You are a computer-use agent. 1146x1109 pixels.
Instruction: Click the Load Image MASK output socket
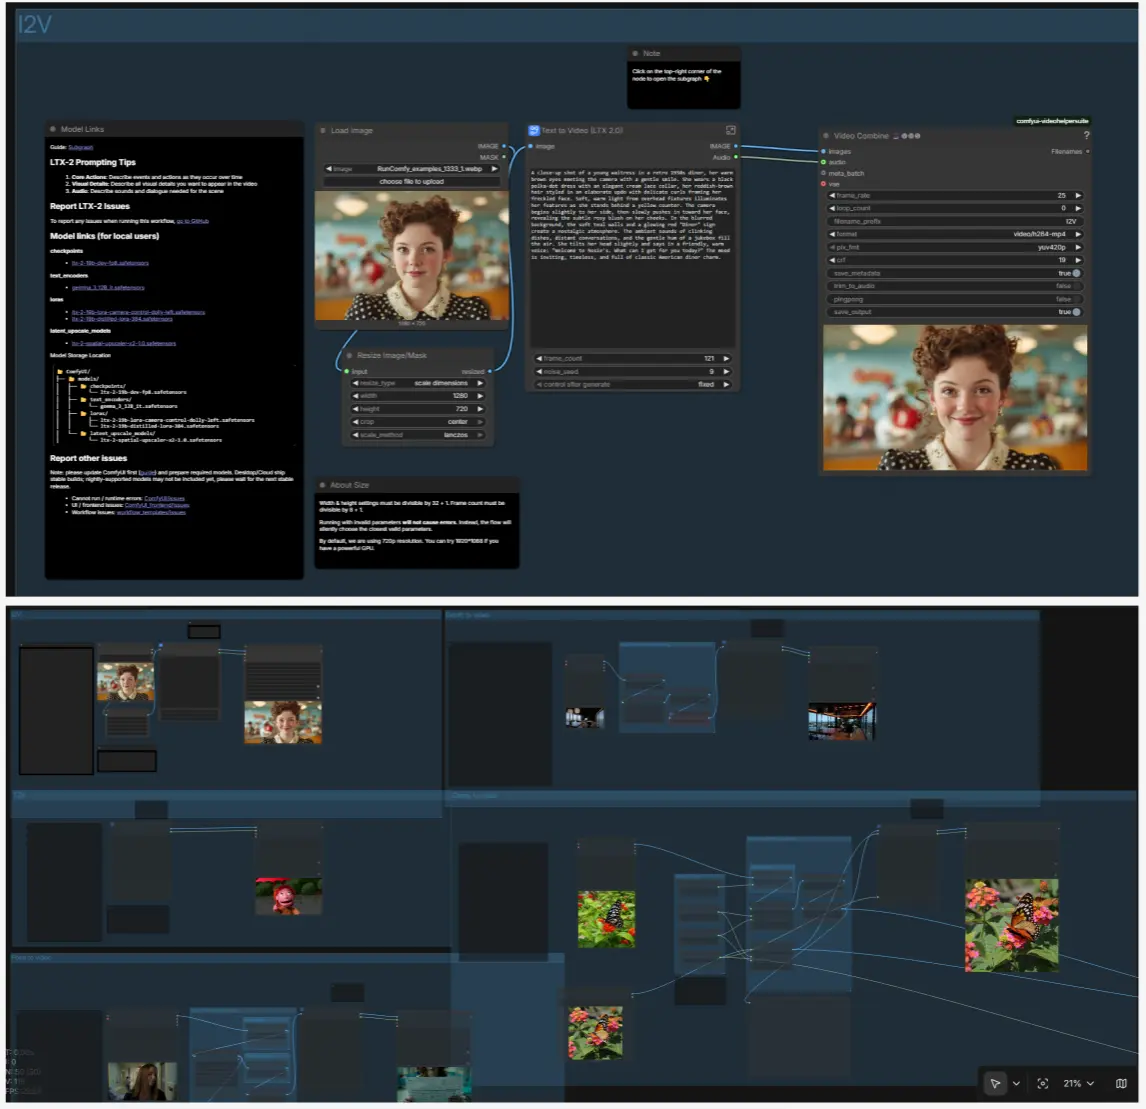pos(504,157)
